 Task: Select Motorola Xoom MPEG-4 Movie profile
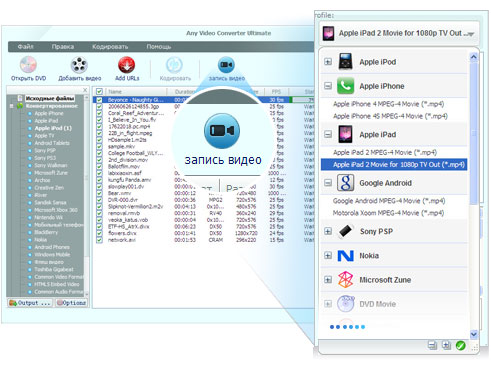(388, 213)
